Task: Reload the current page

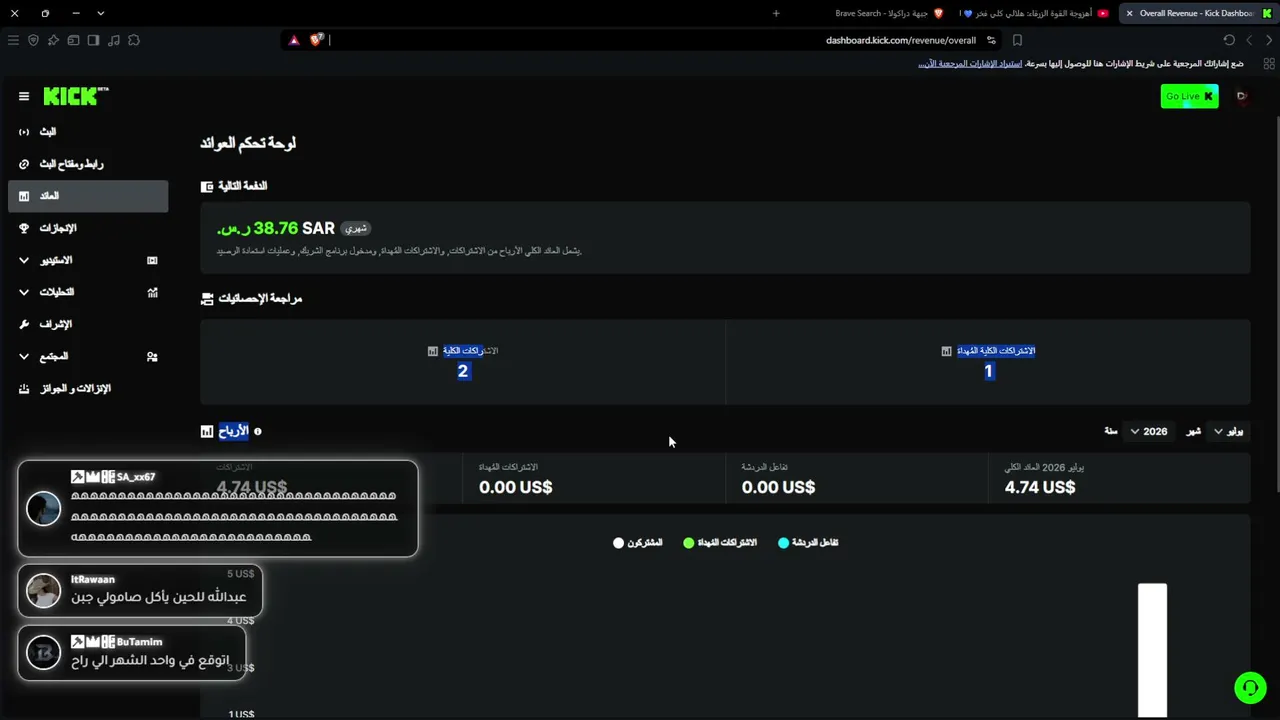Action: (x=1229, y=40)
